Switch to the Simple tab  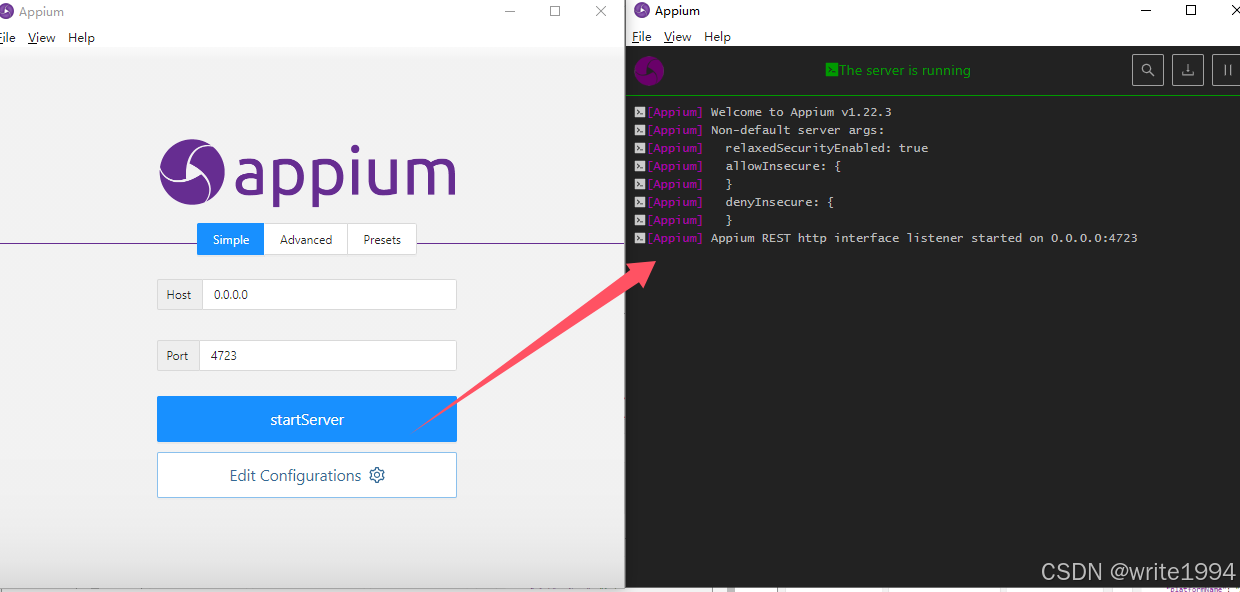[231, 239]
